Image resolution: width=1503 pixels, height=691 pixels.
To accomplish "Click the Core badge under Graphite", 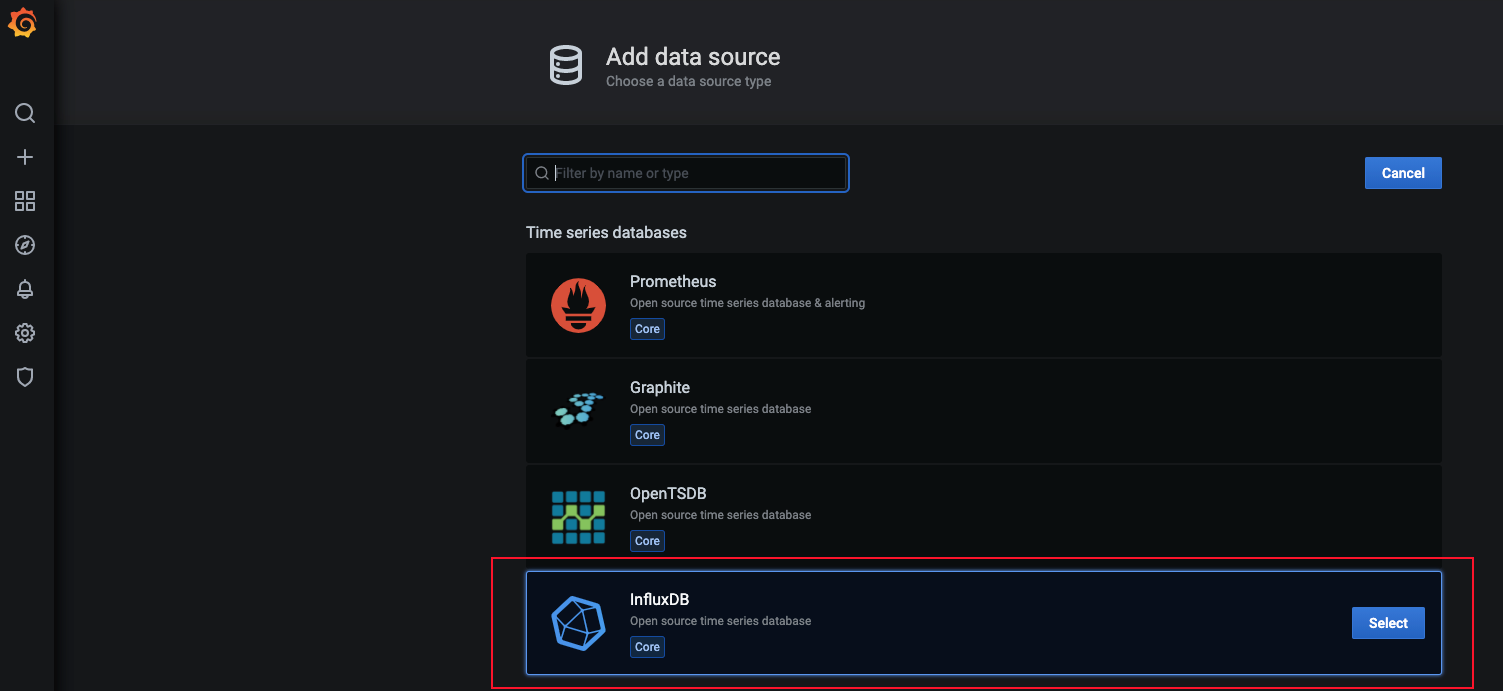I will 647,435.
